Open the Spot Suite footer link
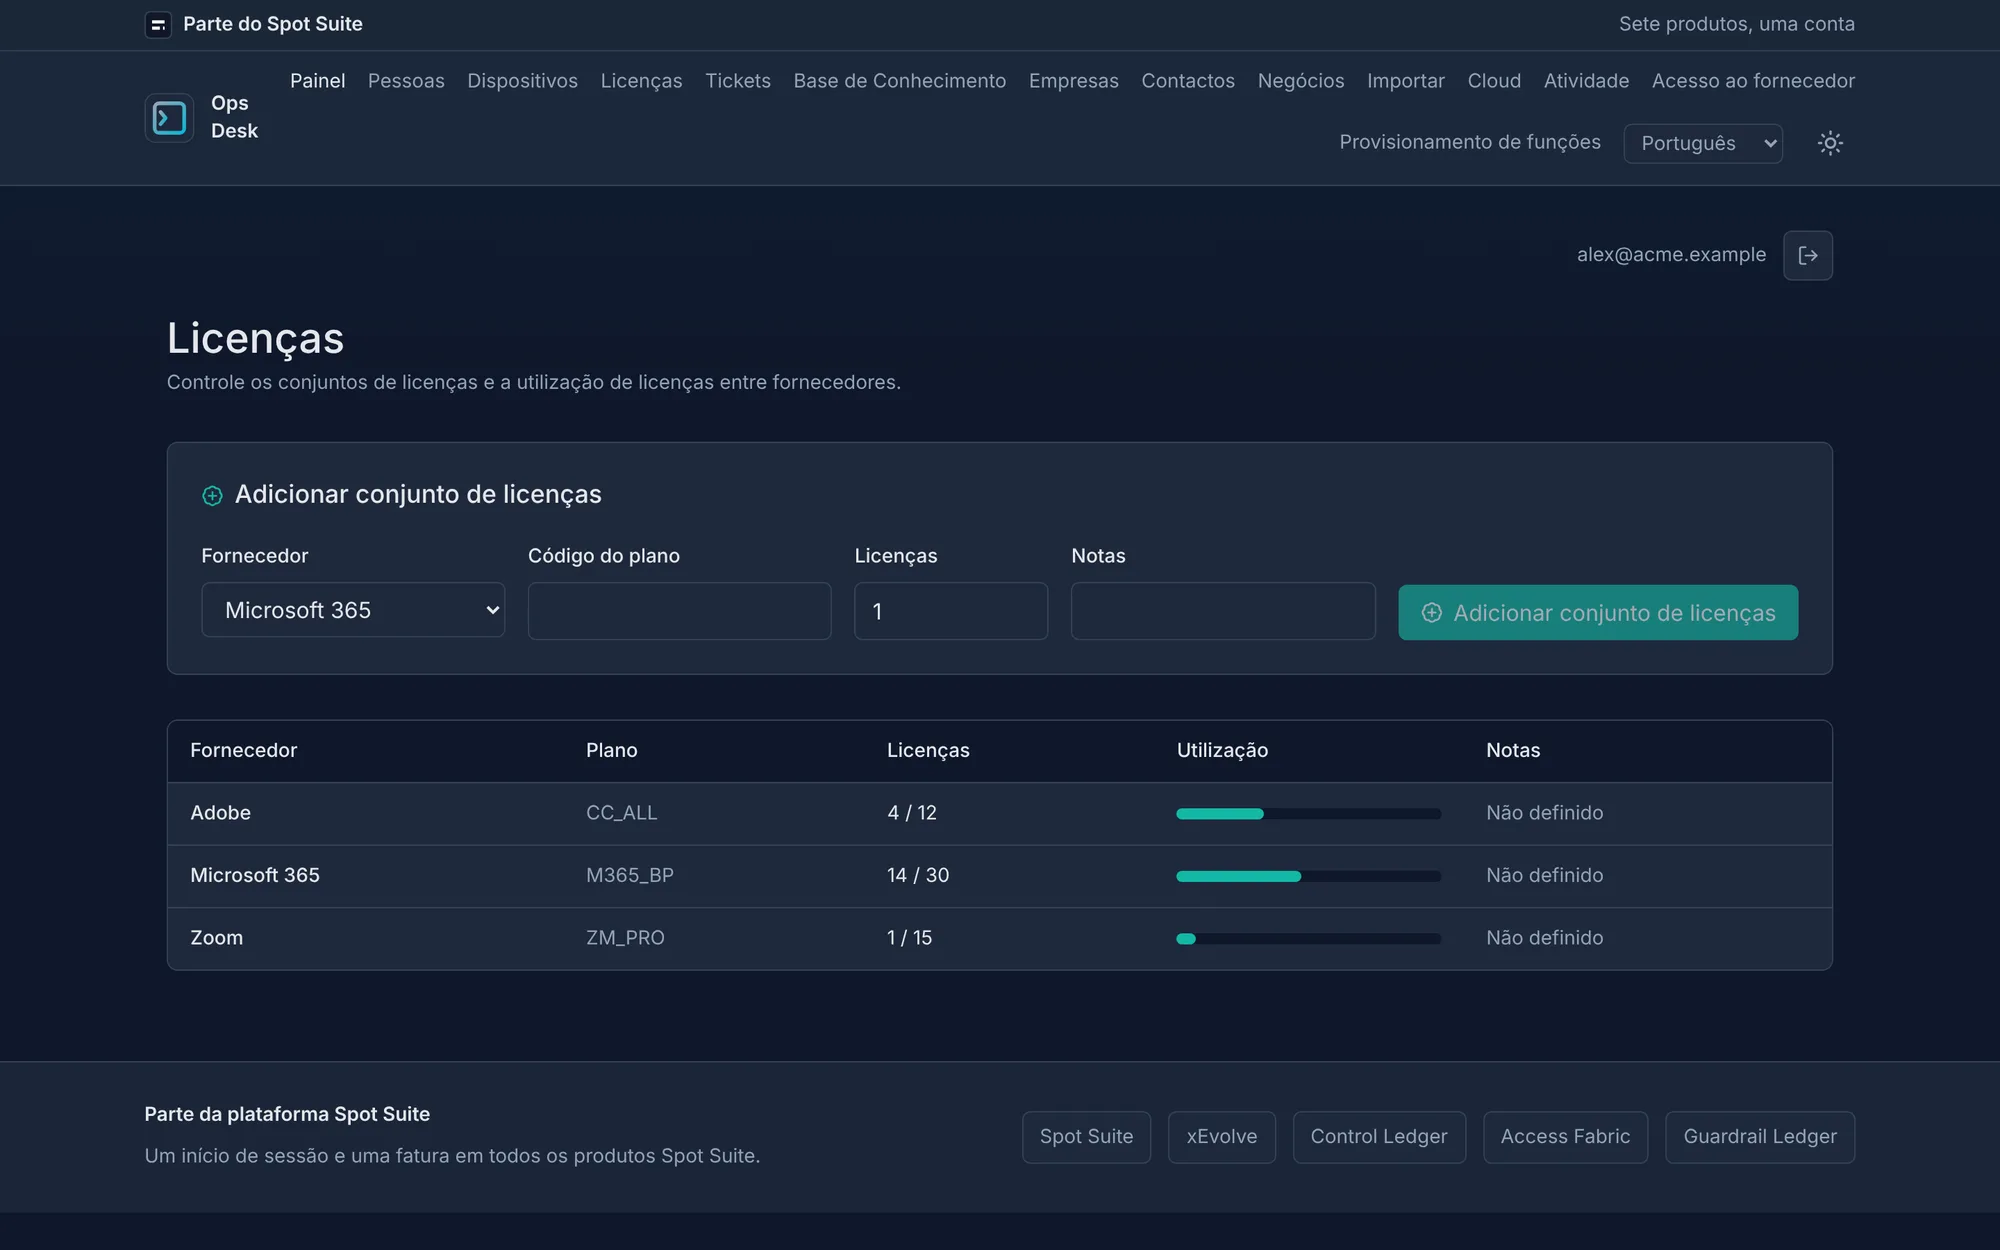 (1086, 1137)
